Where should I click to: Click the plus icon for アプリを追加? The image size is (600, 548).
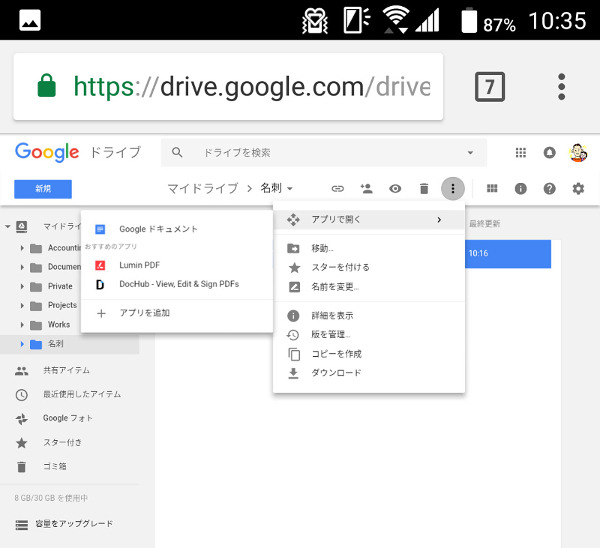101,313
